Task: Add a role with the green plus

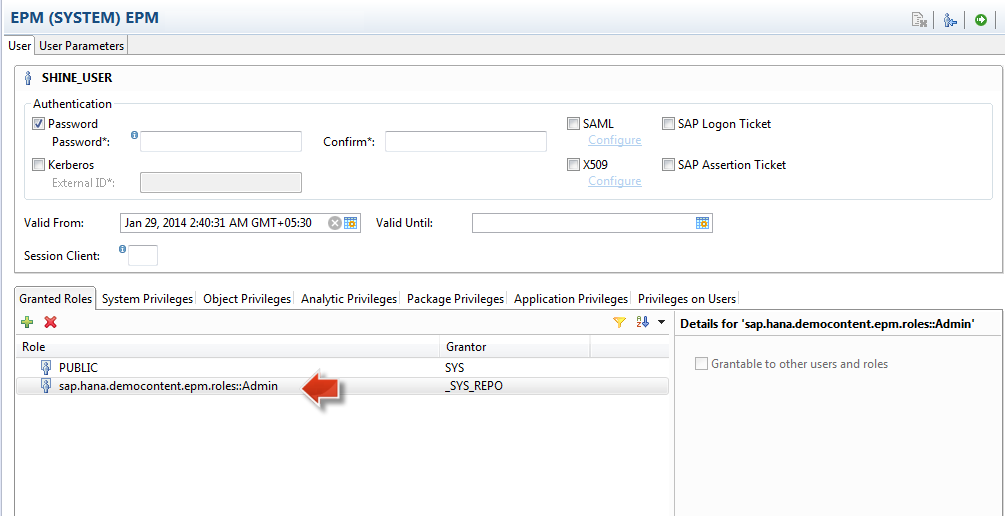Action: (27, 322)
